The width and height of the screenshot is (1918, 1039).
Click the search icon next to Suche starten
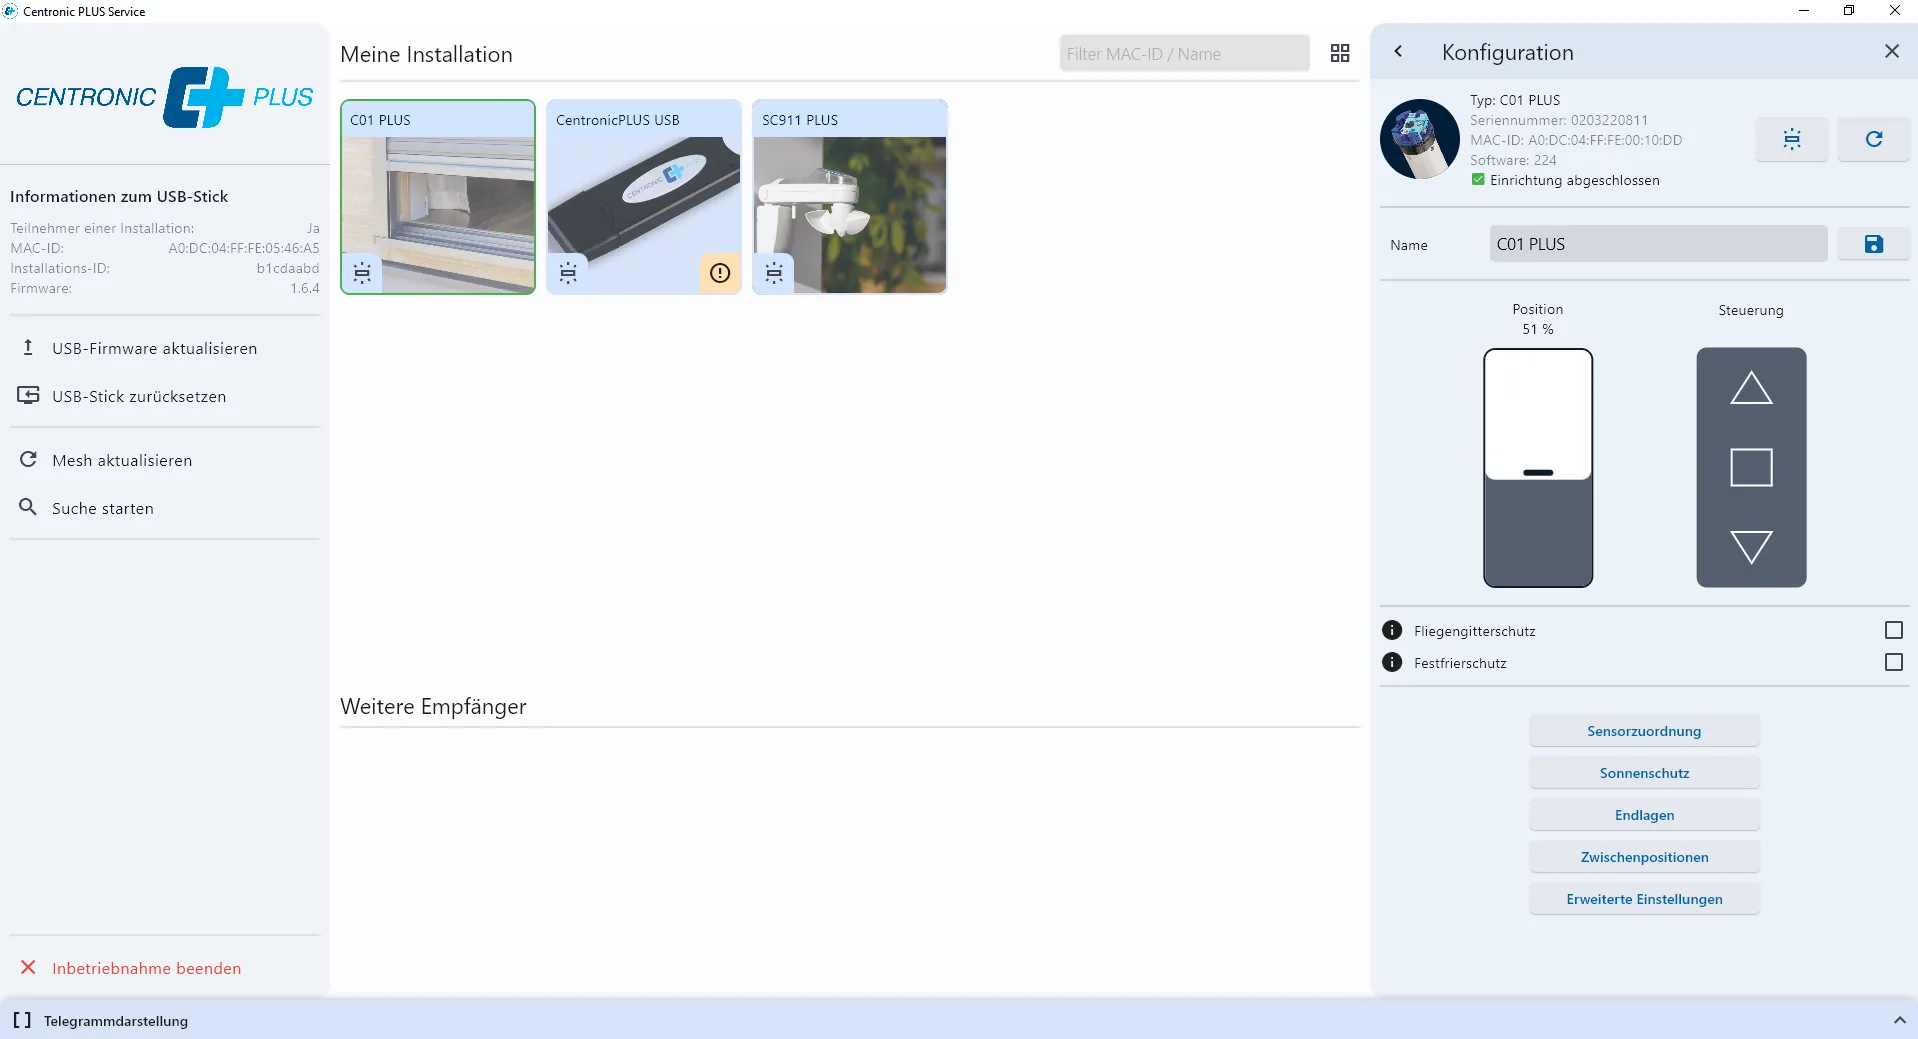tap(28, 507)
